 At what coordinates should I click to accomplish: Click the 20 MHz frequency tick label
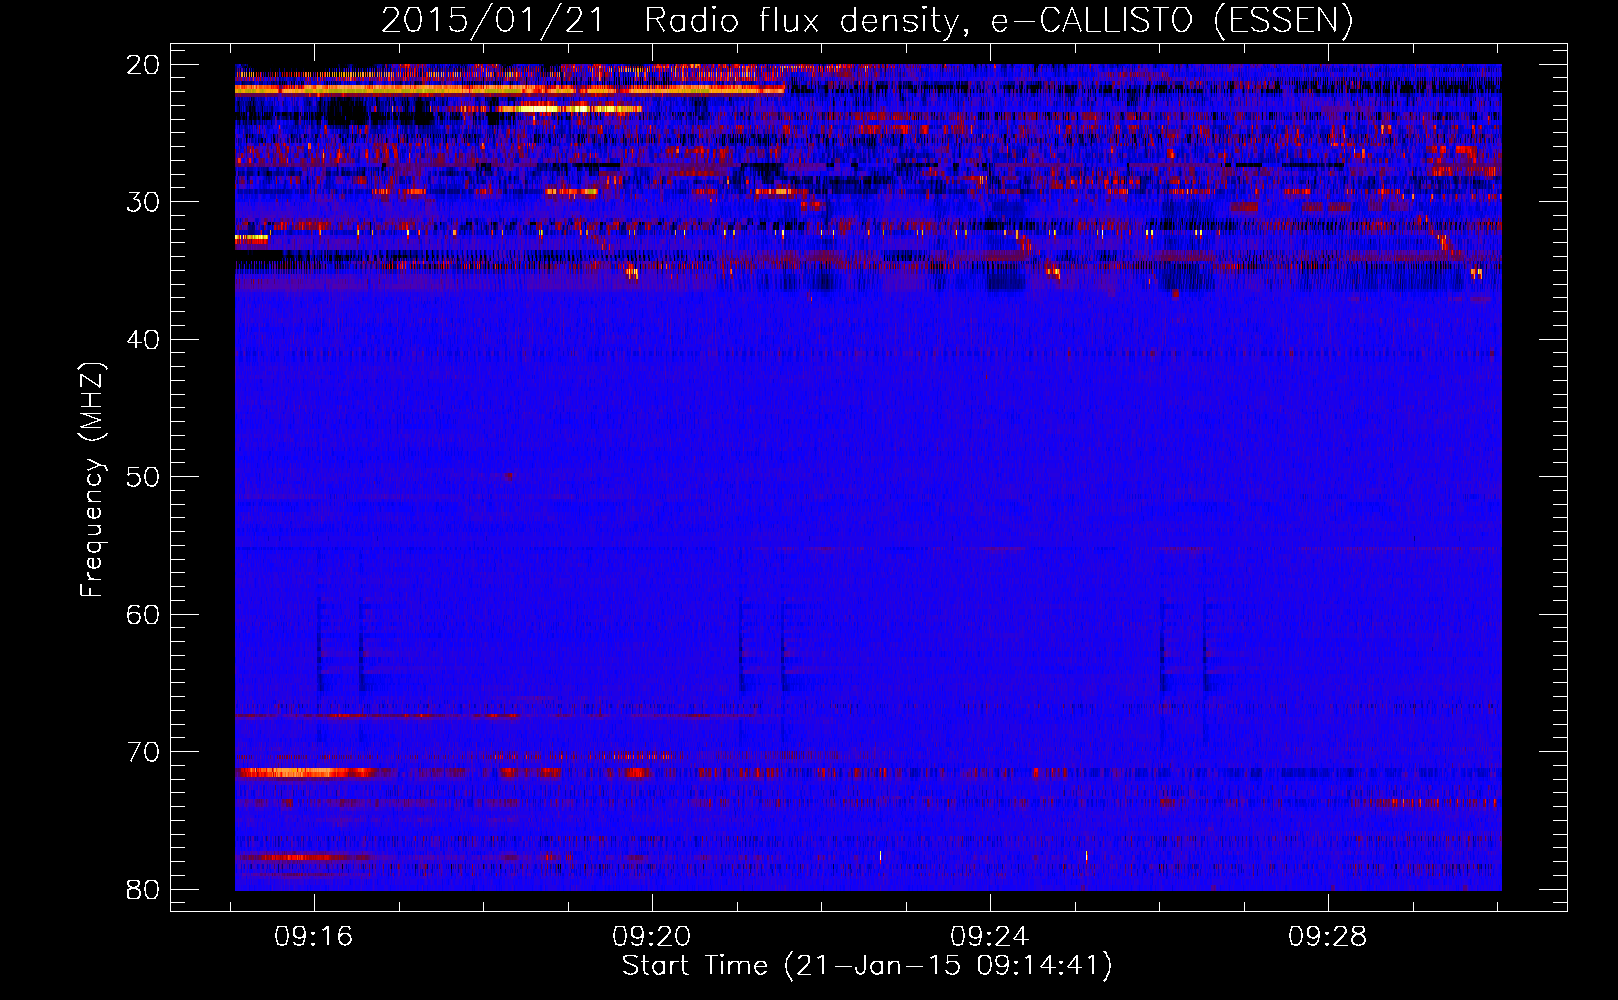pyautogui.click(x=144, y=65)
